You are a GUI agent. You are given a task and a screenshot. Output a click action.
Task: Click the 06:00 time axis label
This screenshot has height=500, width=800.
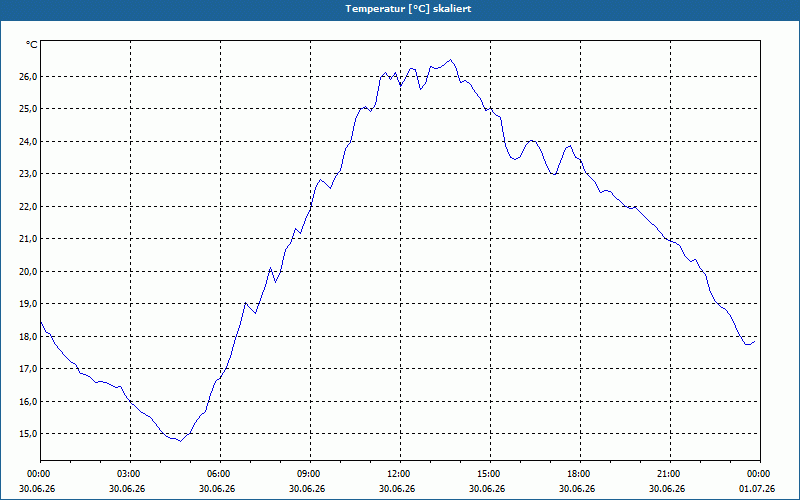tap(220, 474)
